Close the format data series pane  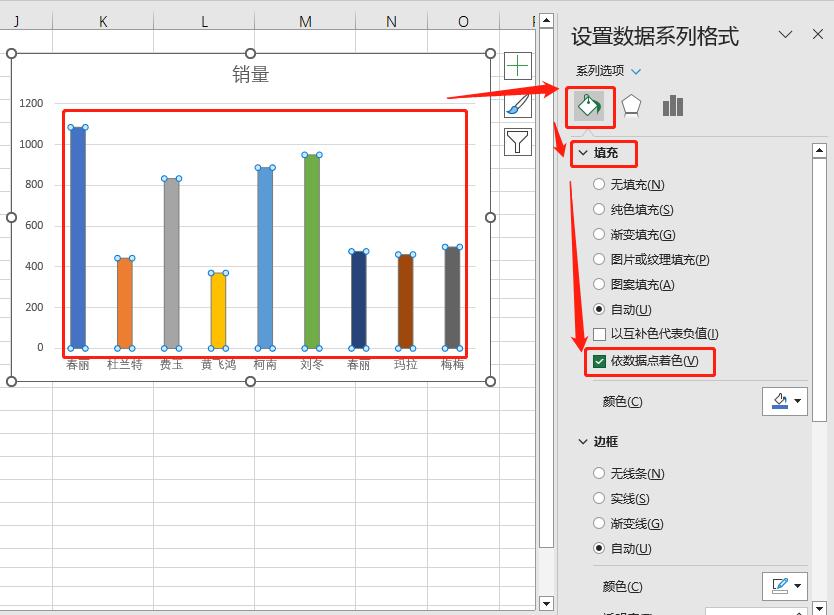[818, 35]
